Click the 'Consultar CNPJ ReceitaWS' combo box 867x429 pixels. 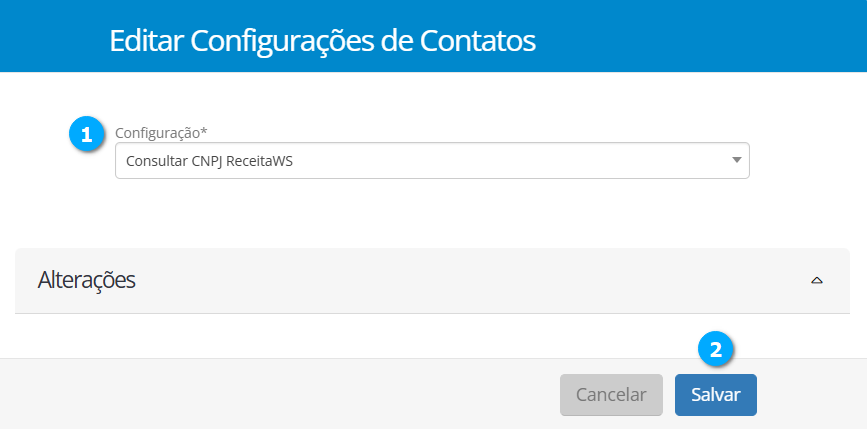click(x=432, y=160)
